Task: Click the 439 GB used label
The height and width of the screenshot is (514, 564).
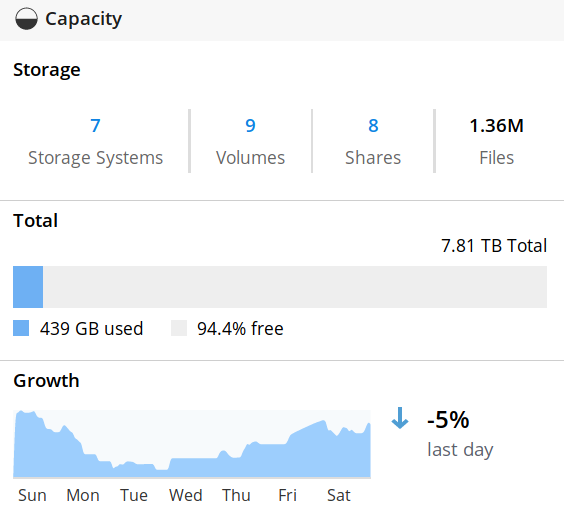Action: click(91, 328)
